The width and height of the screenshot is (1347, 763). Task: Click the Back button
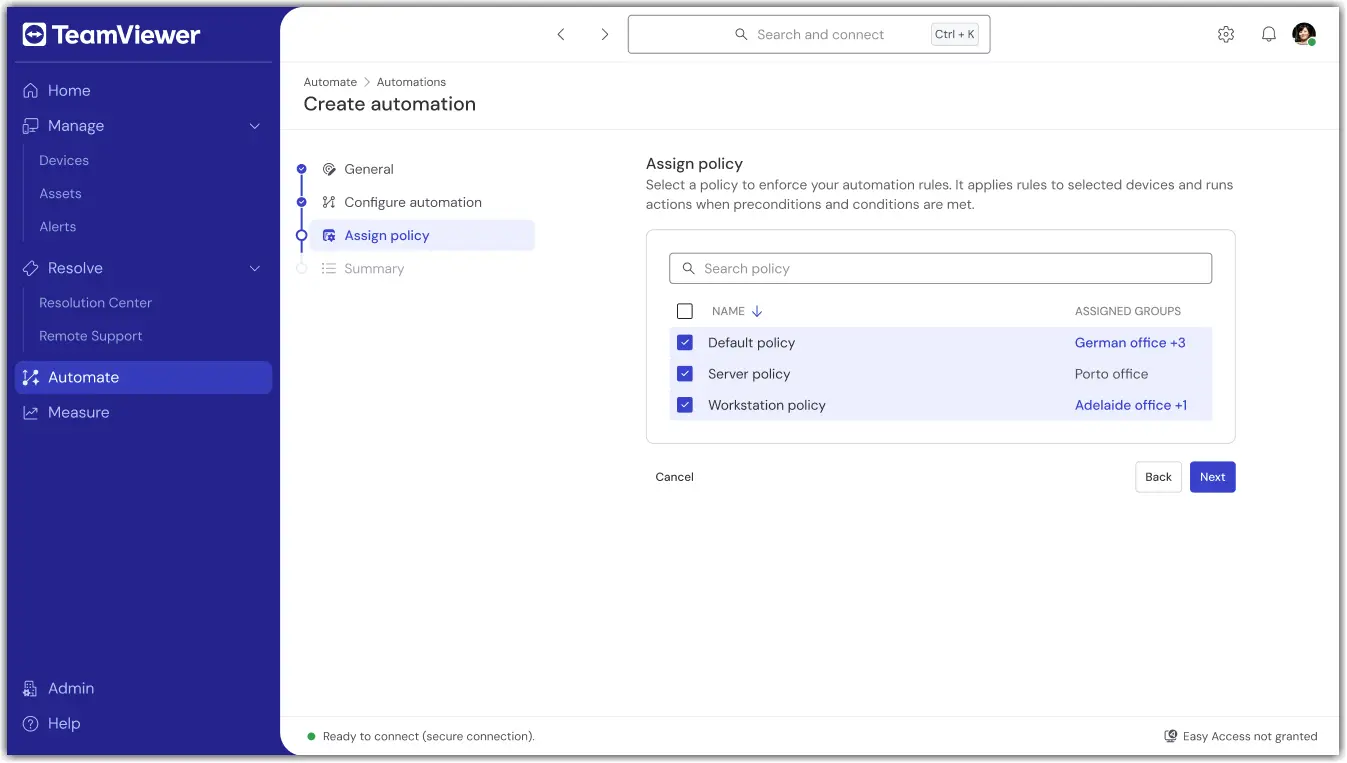click(1159, 477)
